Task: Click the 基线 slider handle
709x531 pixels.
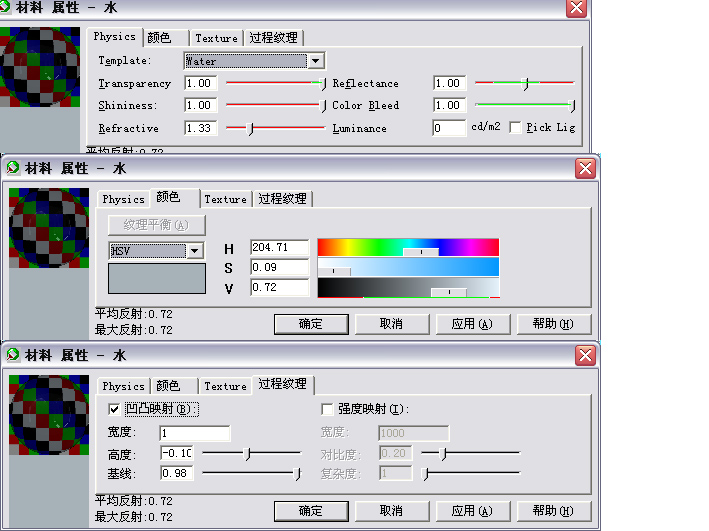Action: [x=297, y=474]
